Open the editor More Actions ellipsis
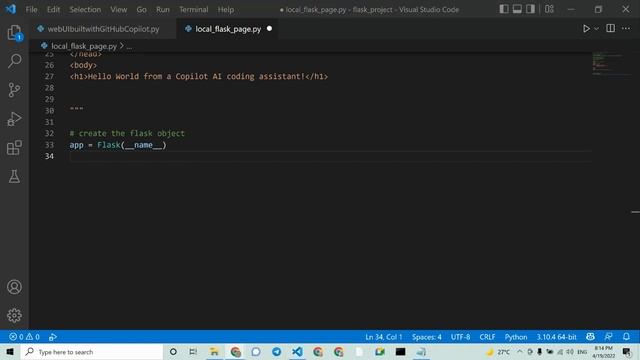The image size is (640, 360). (626, 28)
